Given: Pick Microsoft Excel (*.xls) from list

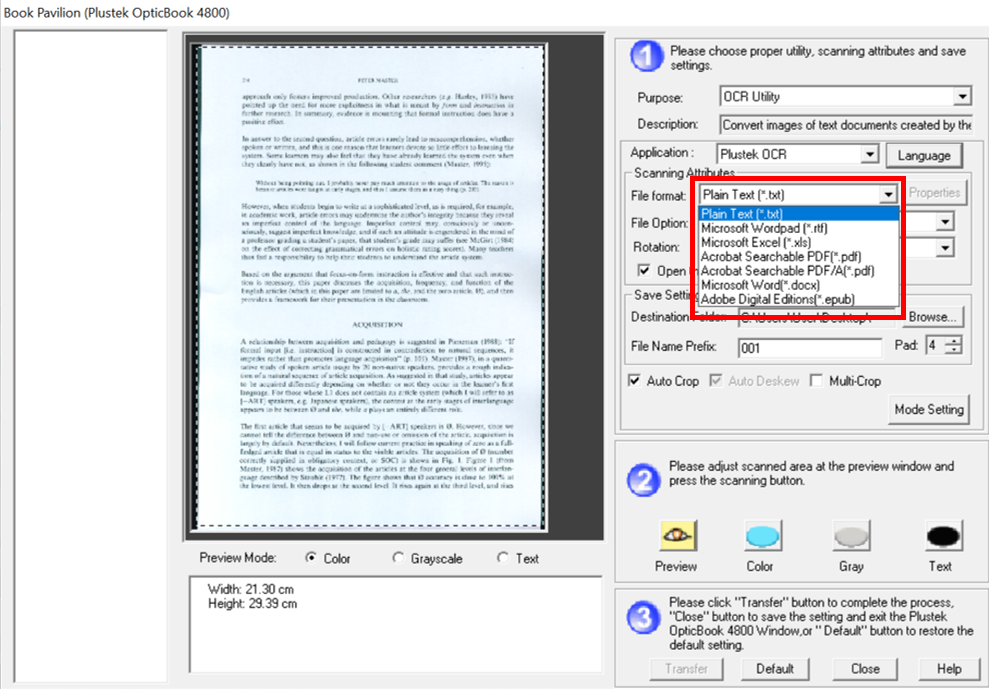Looking at the screenshot, I should [756, 242].
